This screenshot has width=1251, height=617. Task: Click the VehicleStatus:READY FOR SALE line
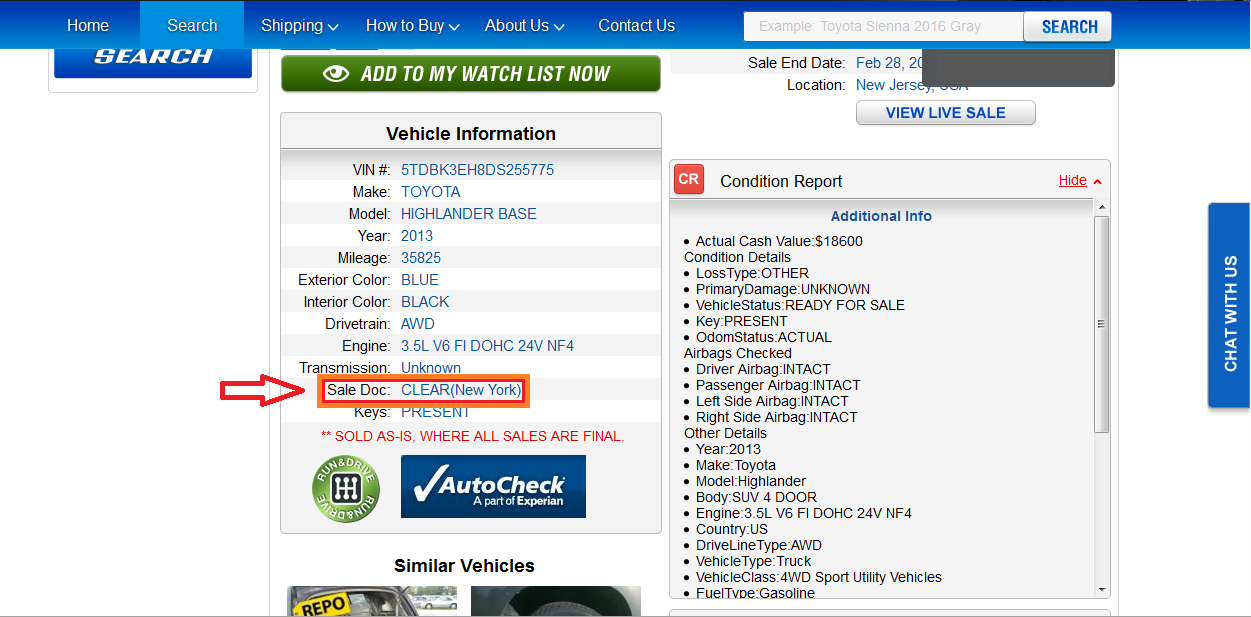(800, 305)
